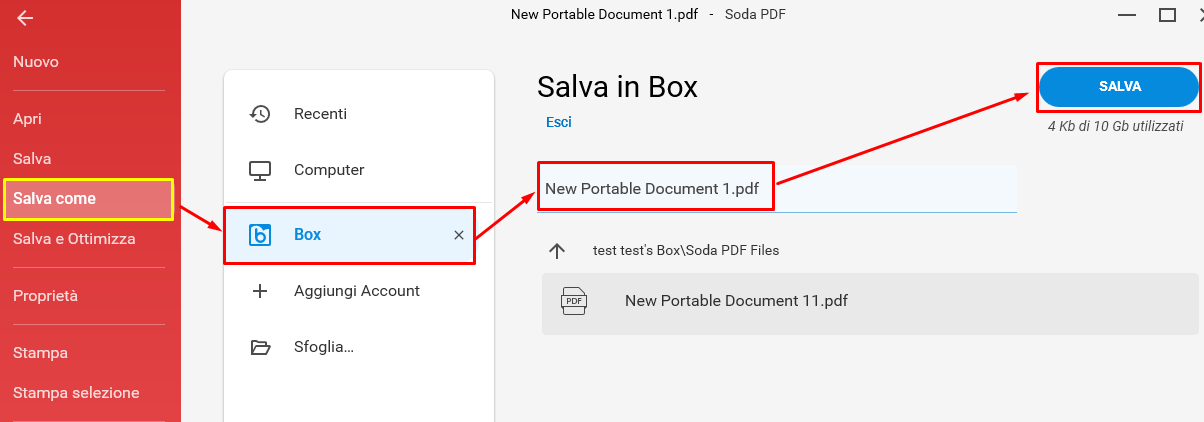The image size is (1204, 422).
Task: Go up one folder with arrow icon
Action: (558, 251)
